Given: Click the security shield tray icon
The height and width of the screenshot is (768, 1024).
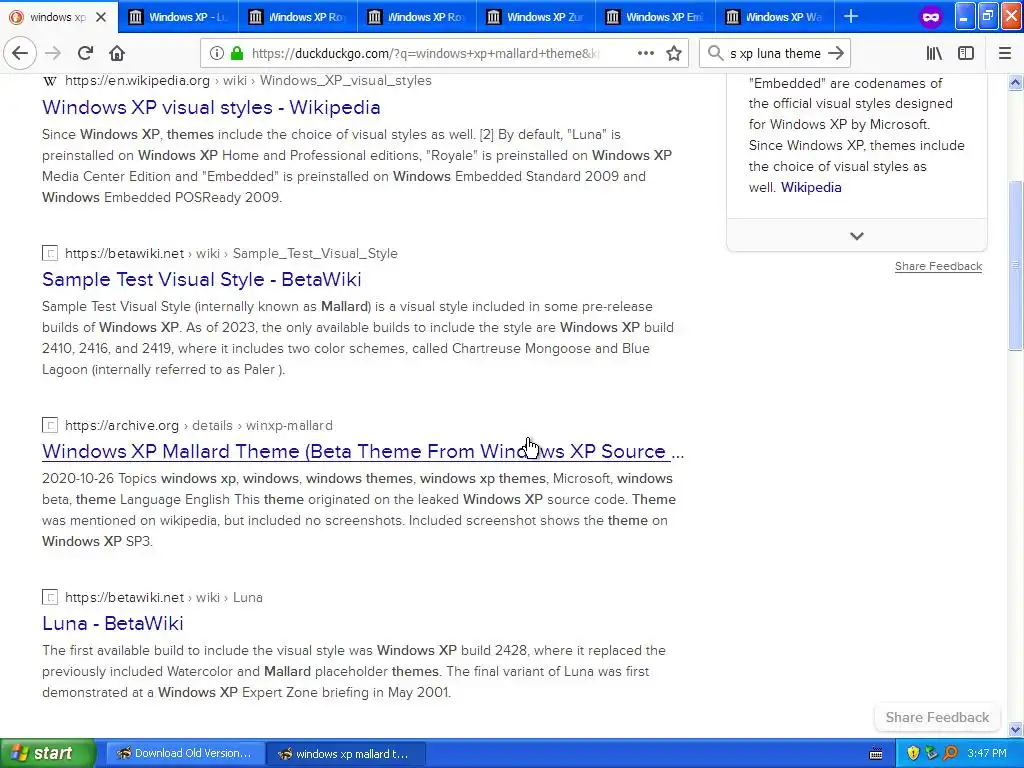Looking at the screenshot, I should [x=913, y=753].
